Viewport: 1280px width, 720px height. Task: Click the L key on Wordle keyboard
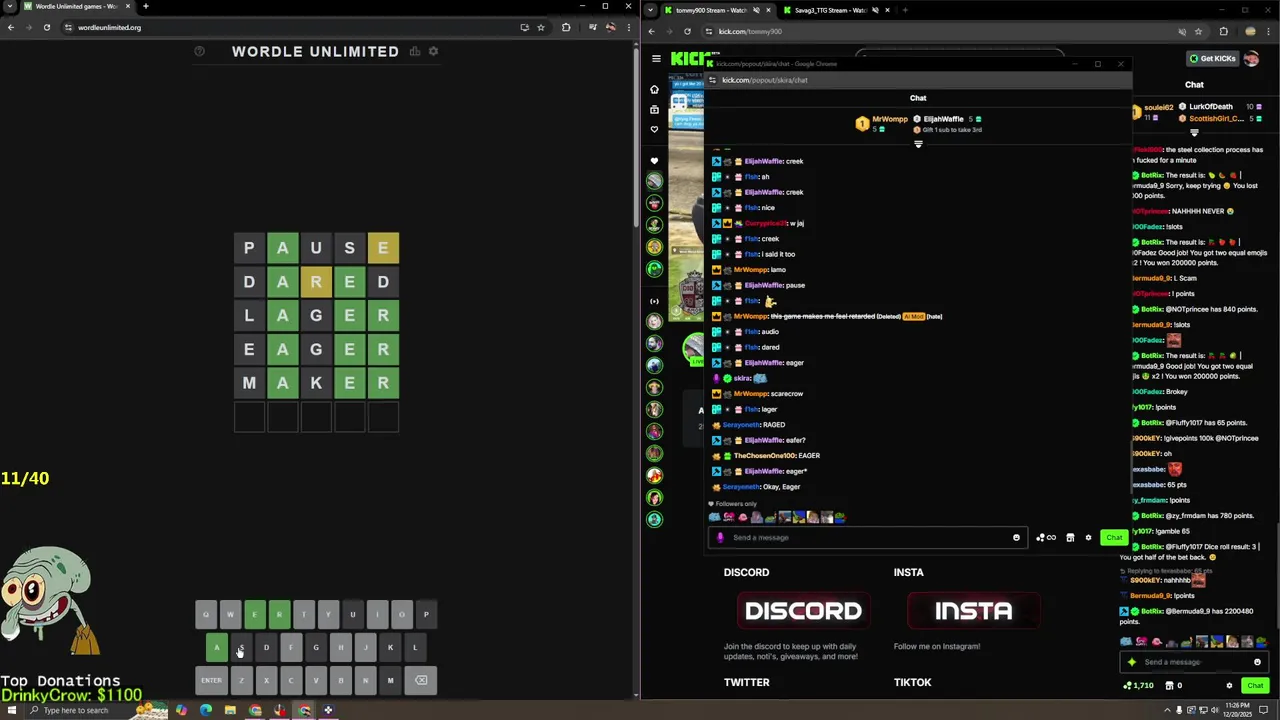(415, 647)
